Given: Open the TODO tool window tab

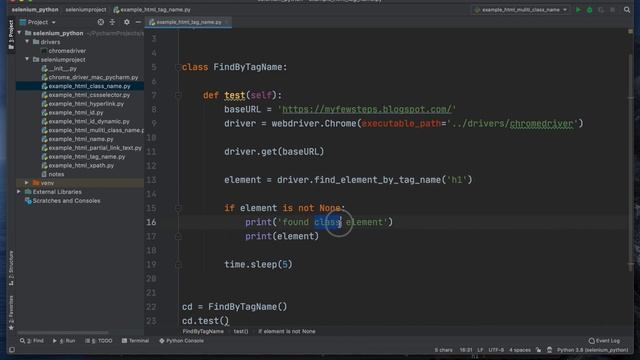Looking at the screenshot, I should click(x=99, y=341).
